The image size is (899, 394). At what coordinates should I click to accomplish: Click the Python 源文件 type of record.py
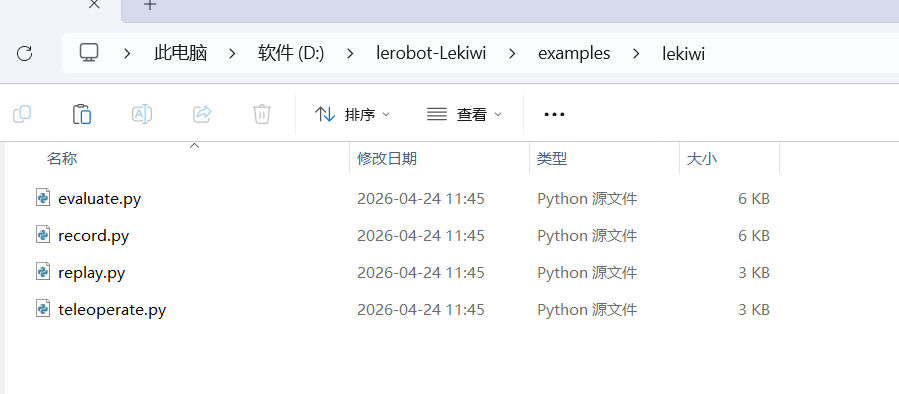point(587,236)
